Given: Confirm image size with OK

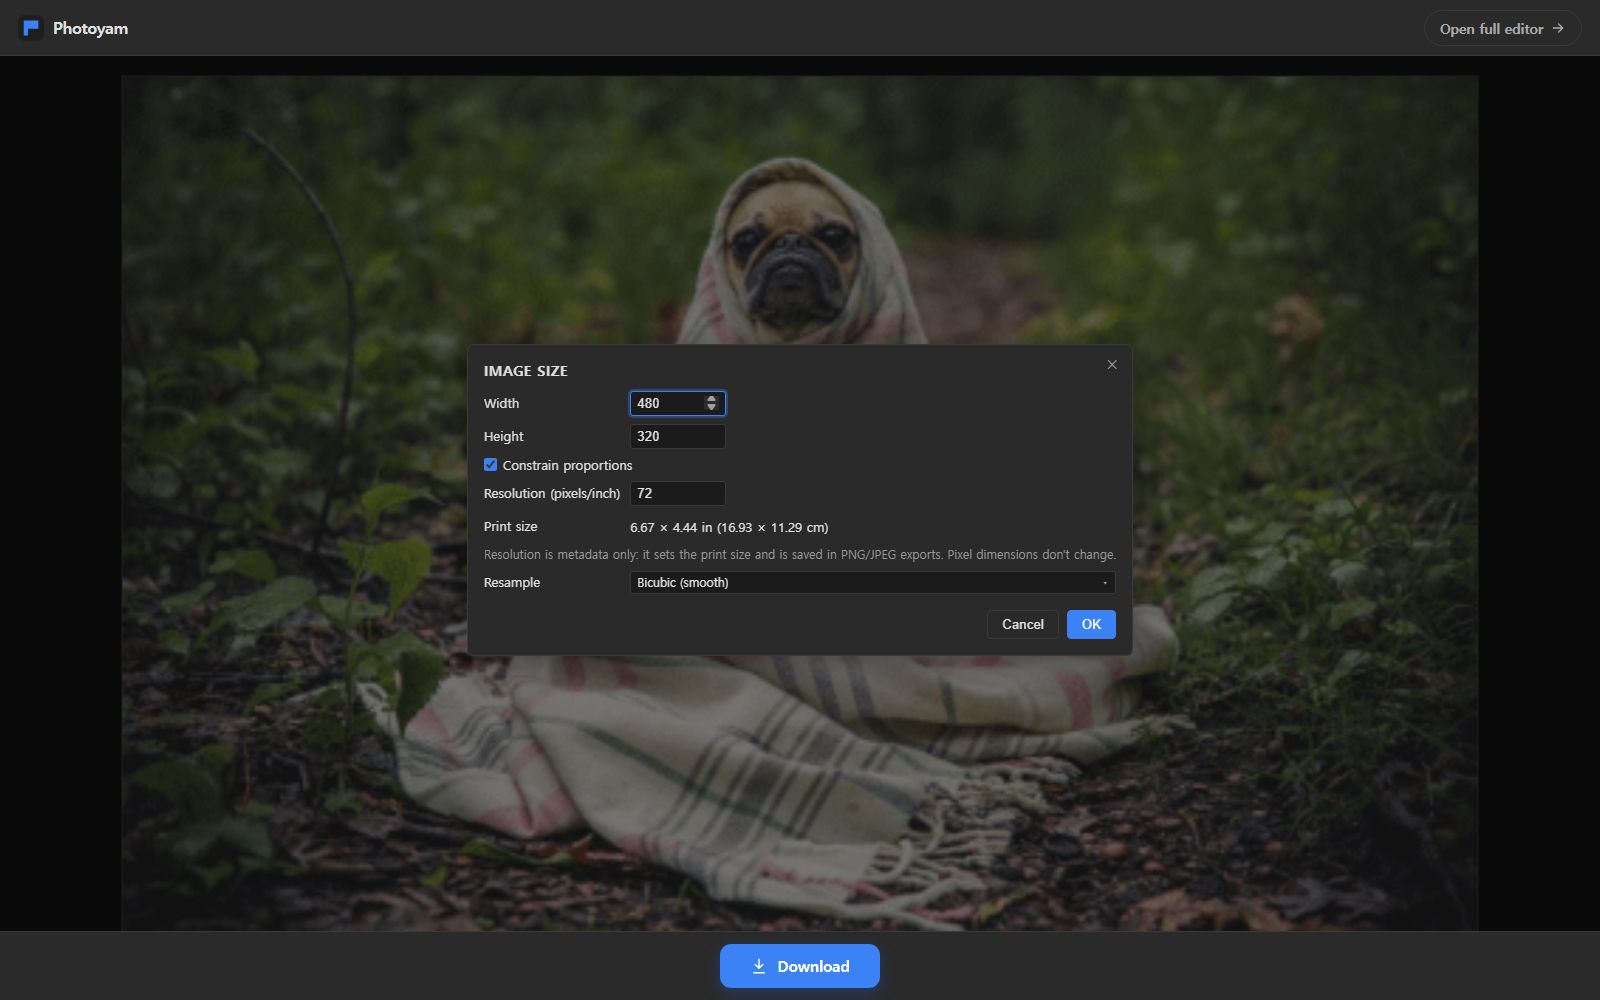Looking at the screenshot, I should (1091, 624).
